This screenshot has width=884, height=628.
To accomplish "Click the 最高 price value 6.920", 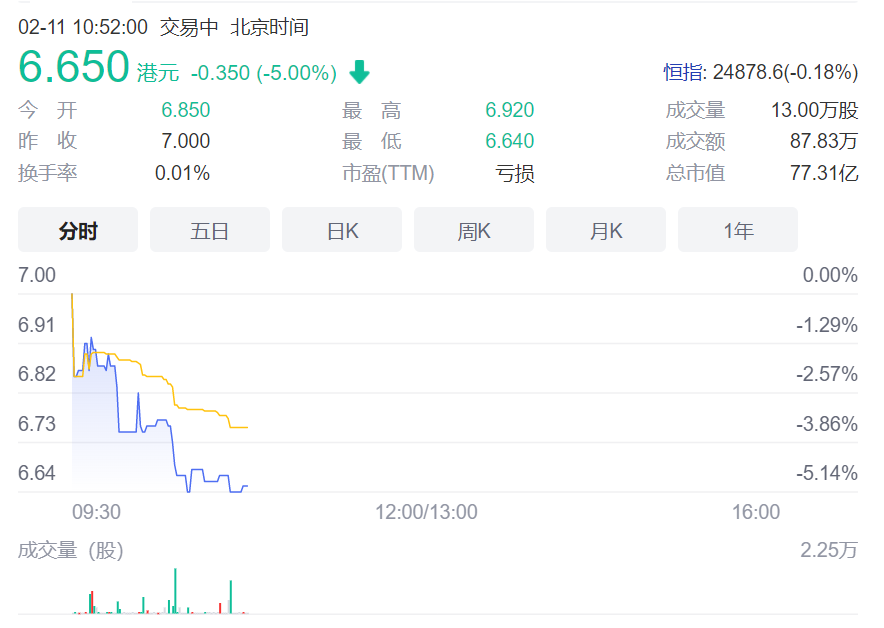I will point(509,110).
